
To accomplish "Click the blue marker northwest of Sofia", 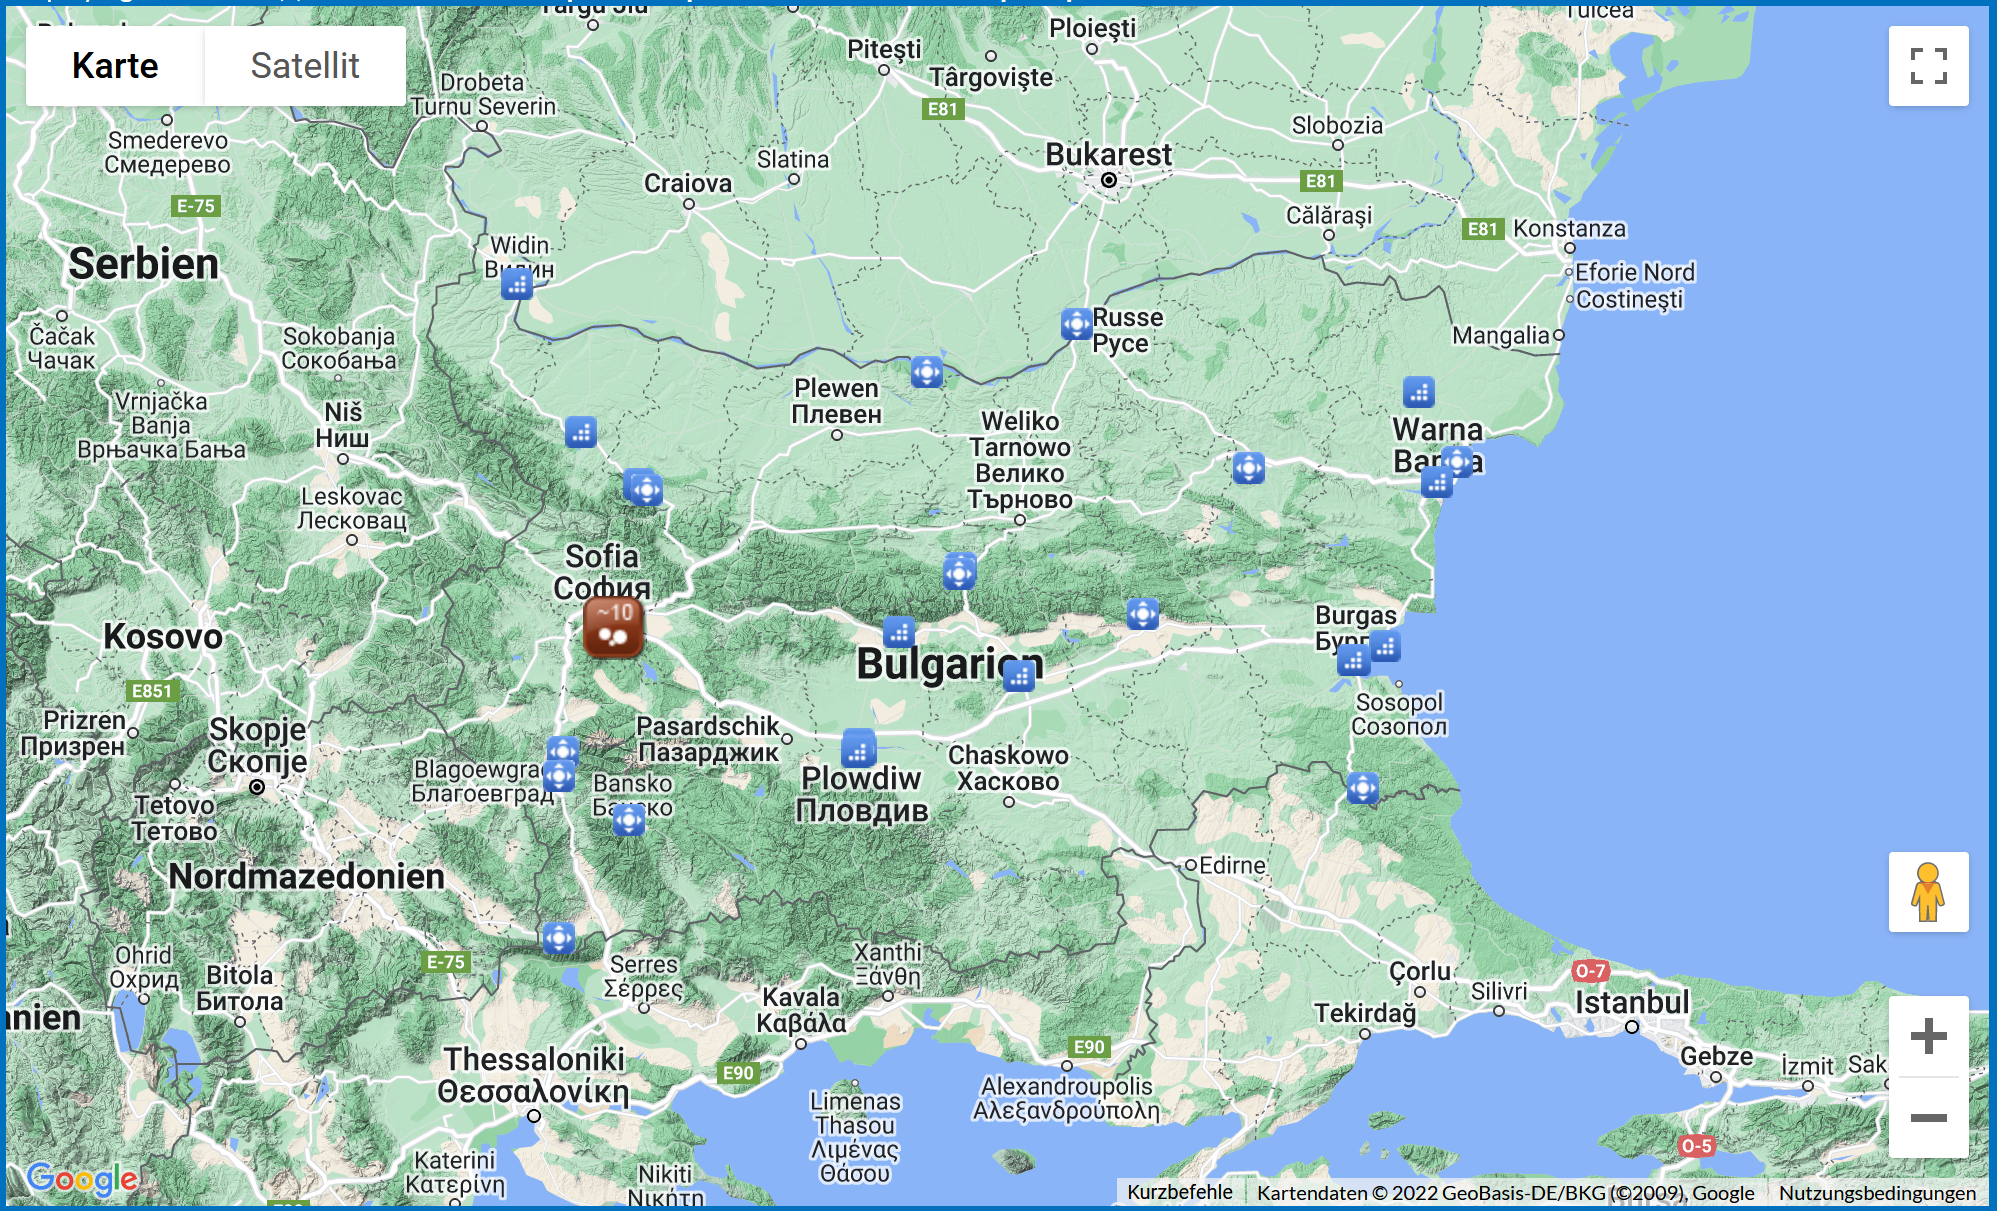I will 581,432.
